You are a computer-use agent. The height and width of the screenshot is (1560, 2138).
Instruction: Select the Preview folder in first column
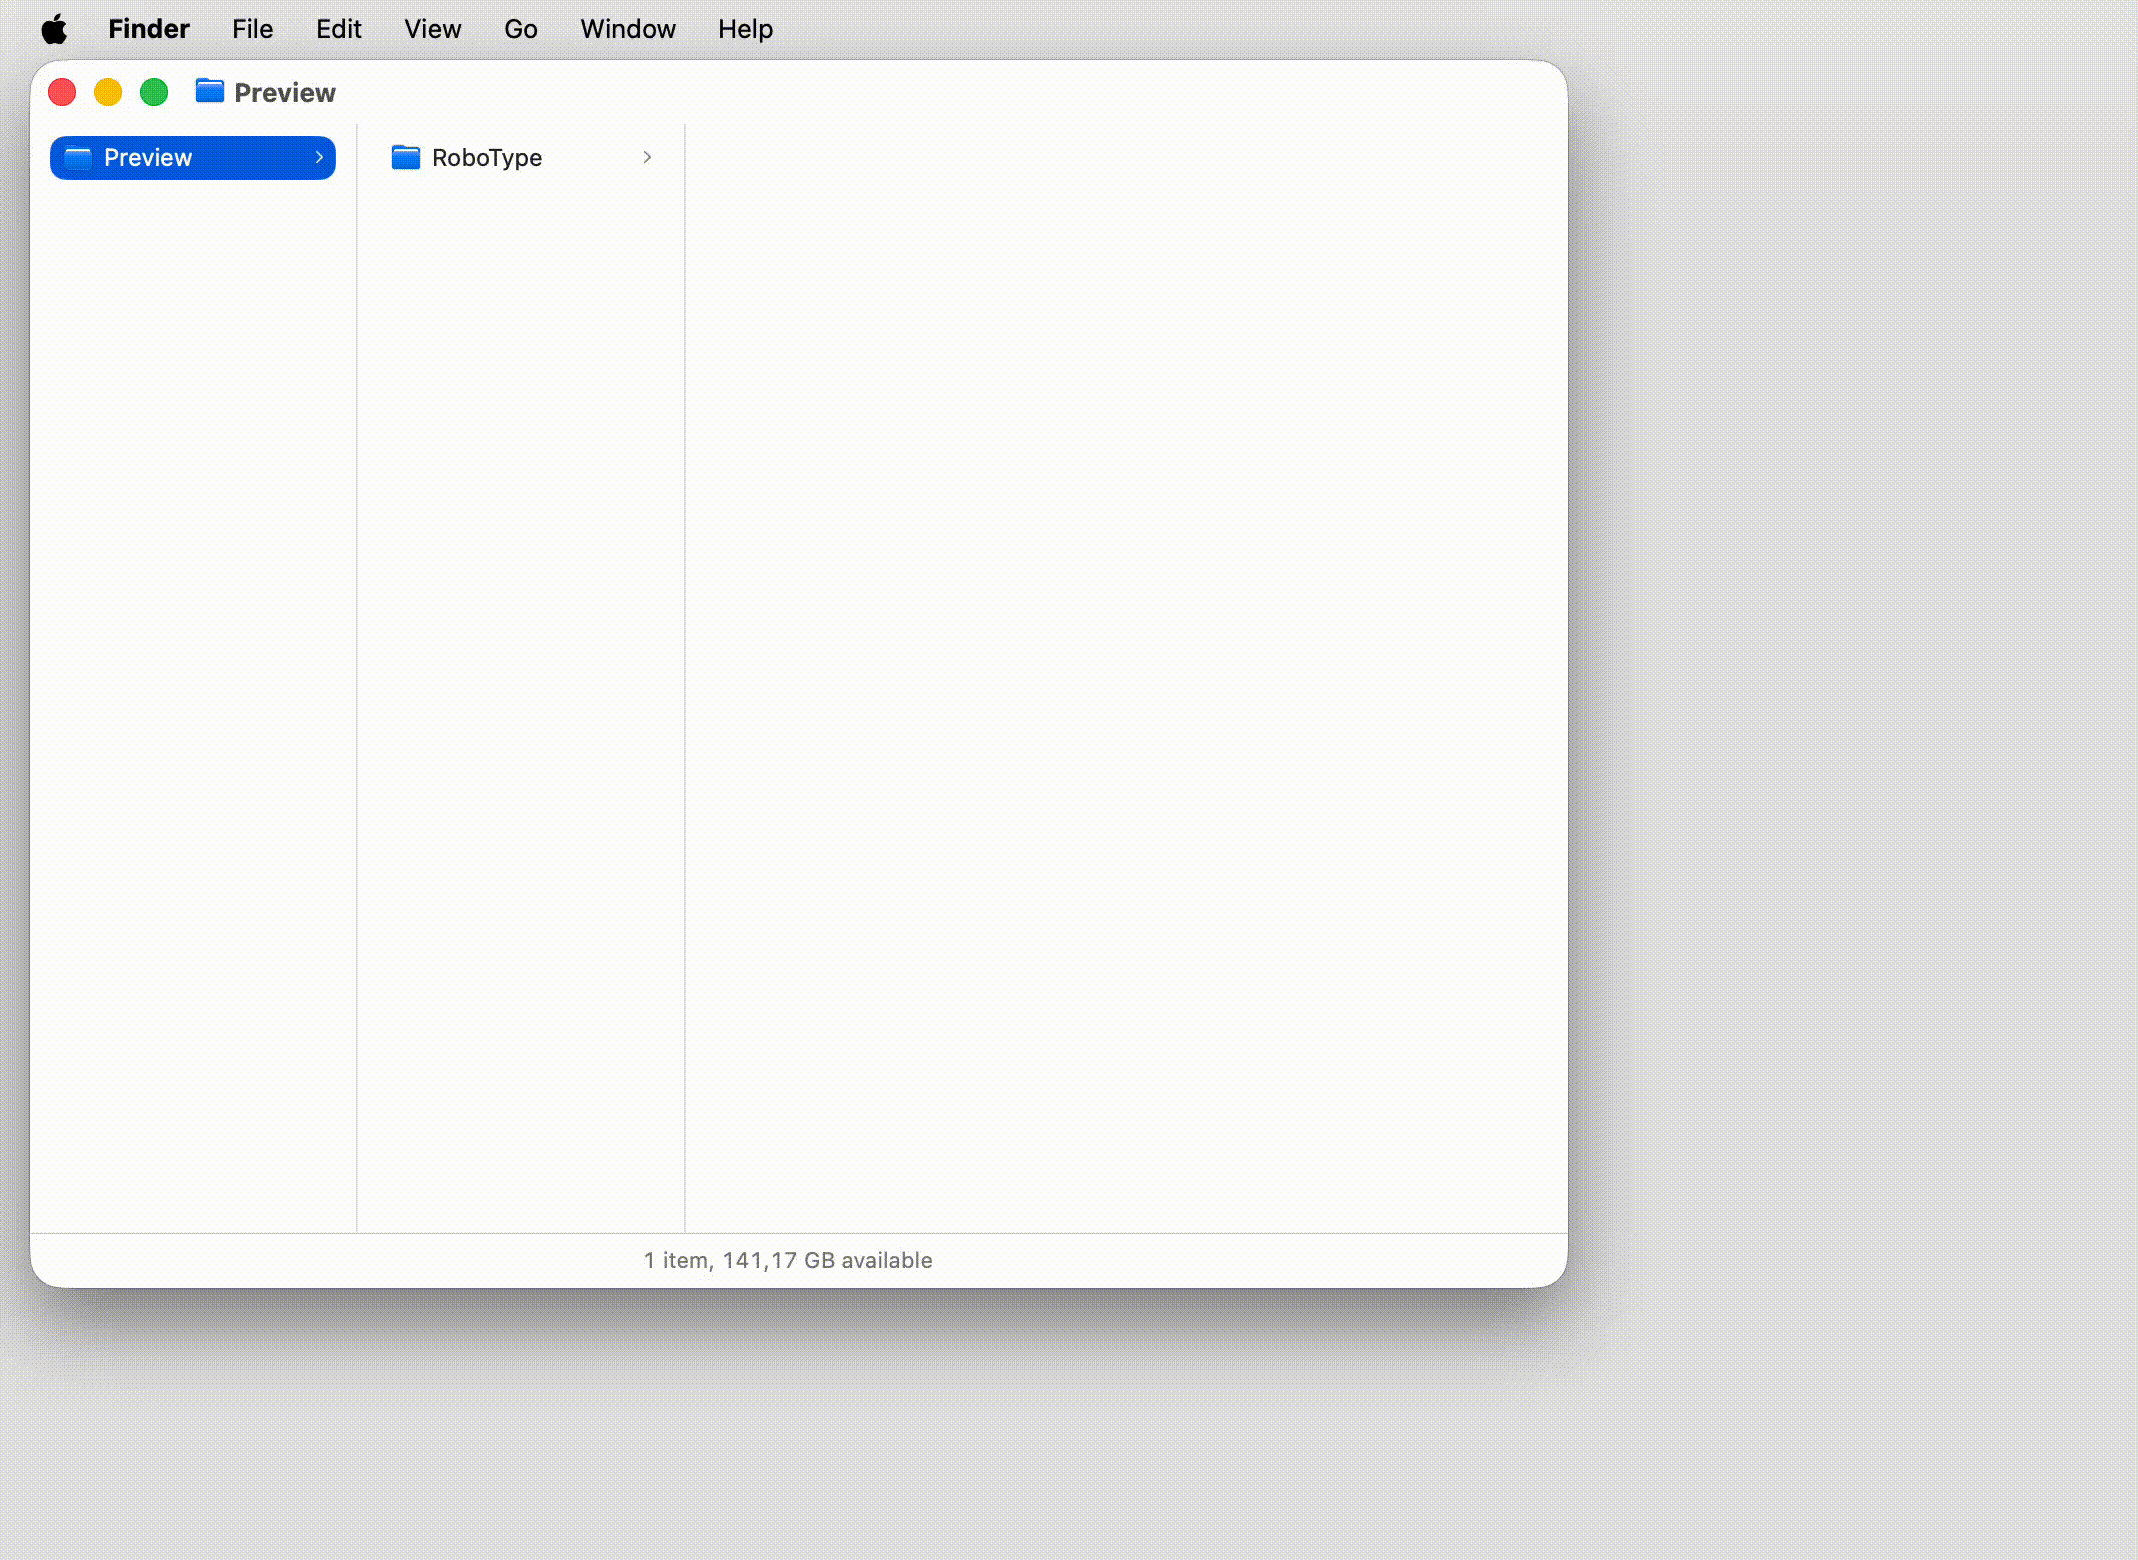point(148,158)
